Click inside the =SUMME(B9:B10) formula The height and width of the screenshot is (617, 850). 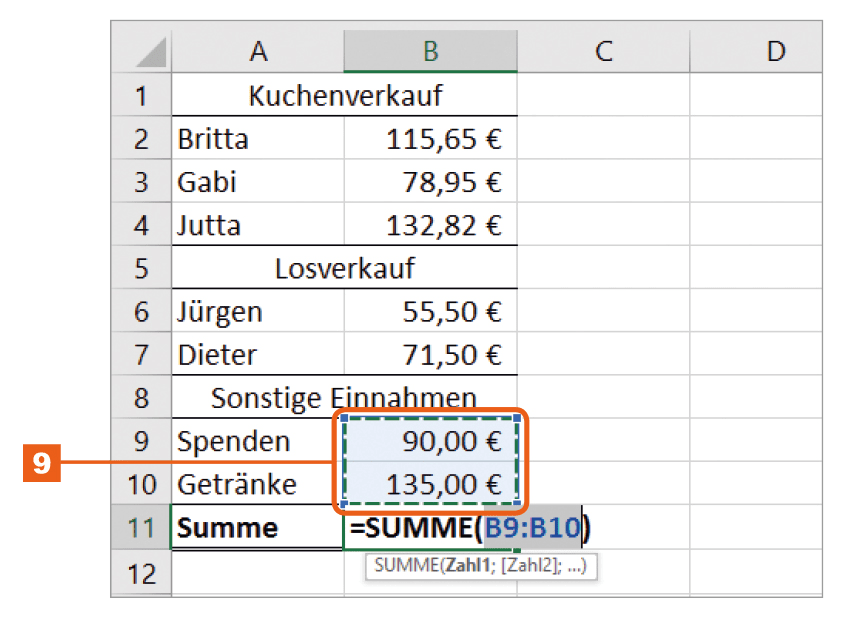470,527
